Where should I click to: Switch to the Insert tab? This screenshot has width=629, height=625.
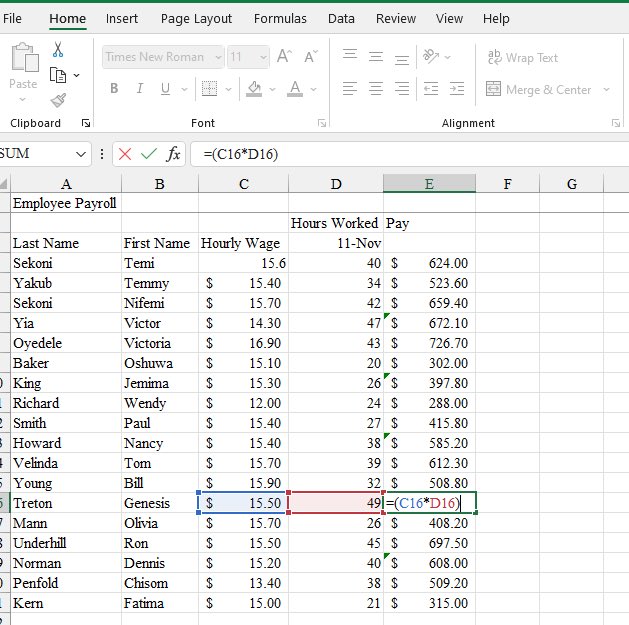pyautogui.click(x=122, y=18)
